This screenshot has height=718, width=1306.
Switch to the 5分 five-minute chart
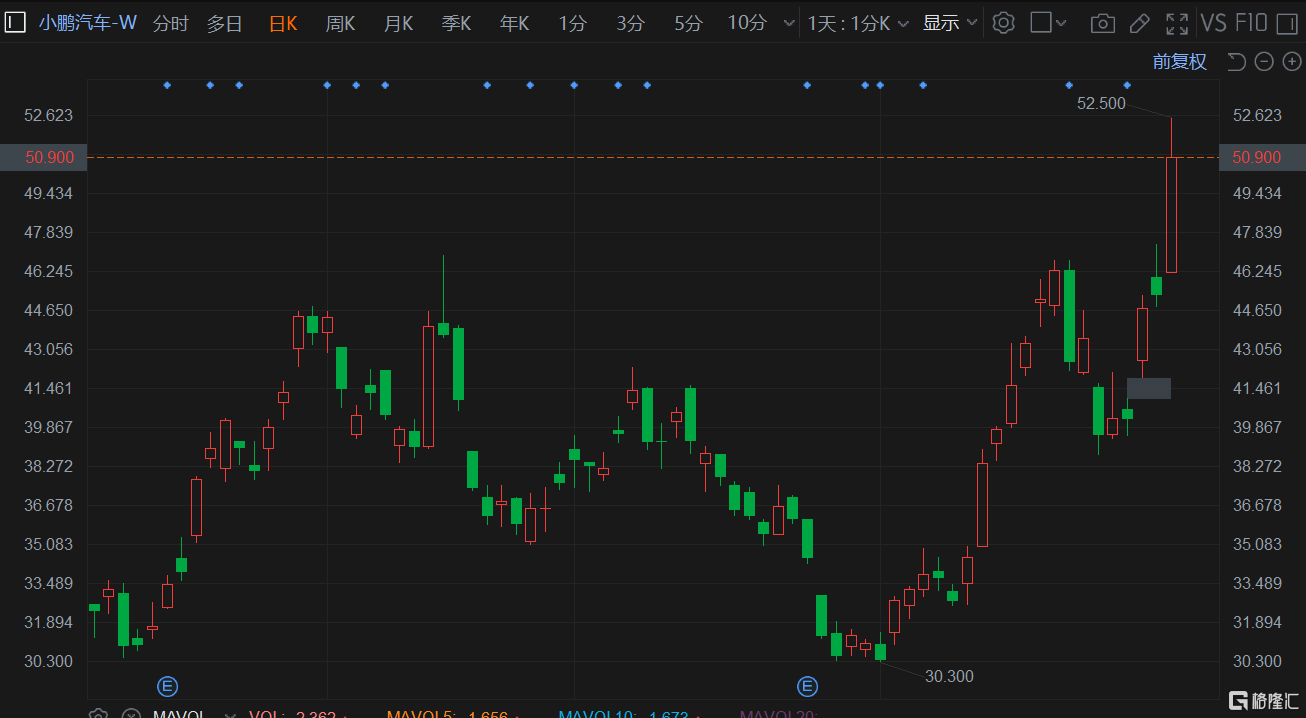(688, 23)
